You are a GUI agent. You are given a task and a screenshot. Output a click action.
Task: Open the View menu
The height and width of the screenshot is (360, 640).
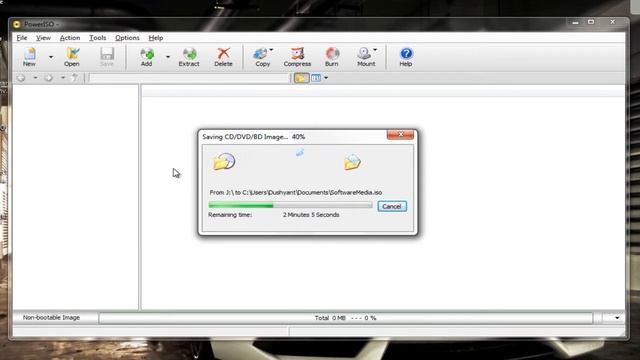click(x=43, y=38)
